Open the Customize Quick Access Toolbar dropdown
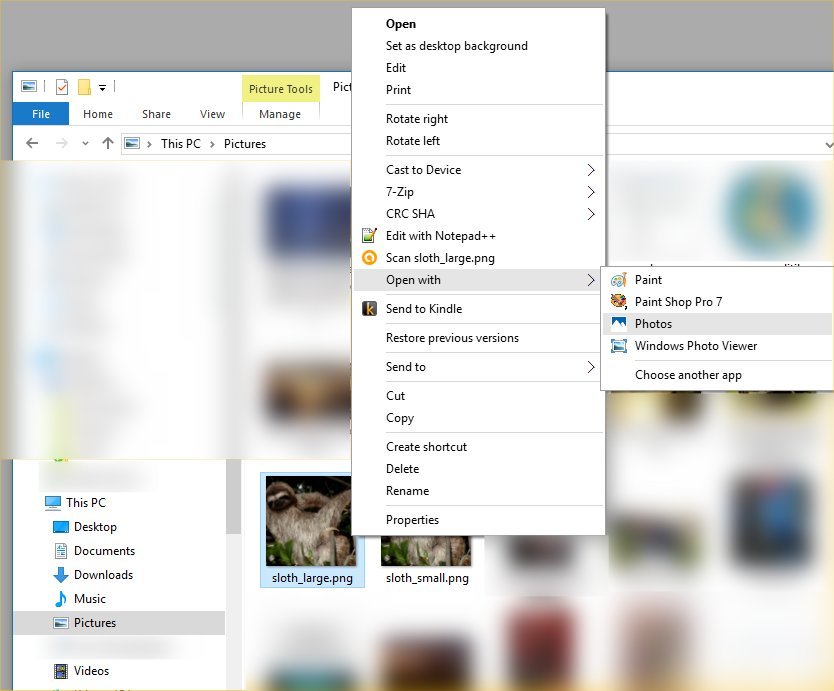Image resolution: width=834 pixels, height=691 pixels. click(x=102, y=88)
